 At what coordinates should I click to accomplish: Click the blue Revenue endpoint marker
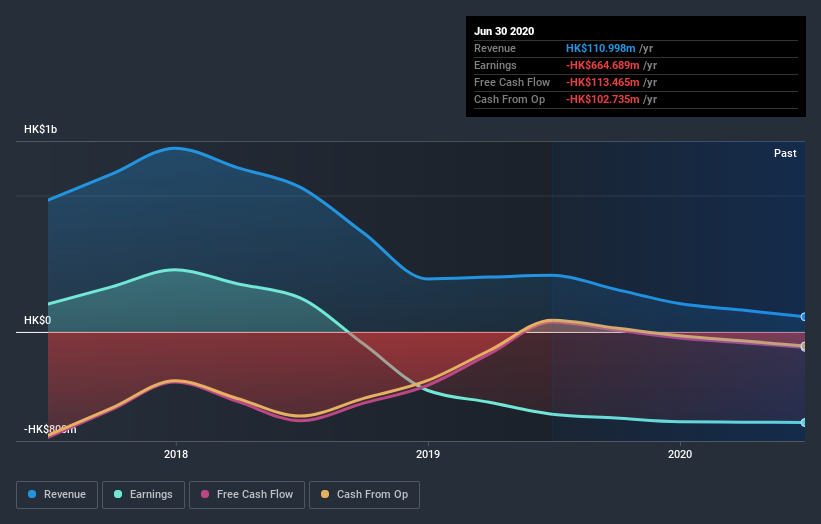tap(804, 317)
